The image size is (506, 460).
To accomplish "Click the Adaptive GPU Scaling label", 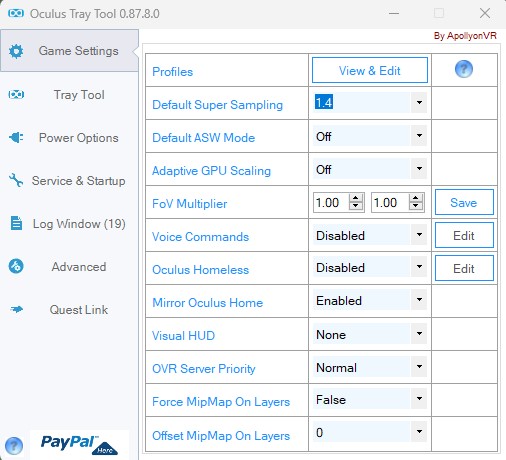I will (211, 171).
